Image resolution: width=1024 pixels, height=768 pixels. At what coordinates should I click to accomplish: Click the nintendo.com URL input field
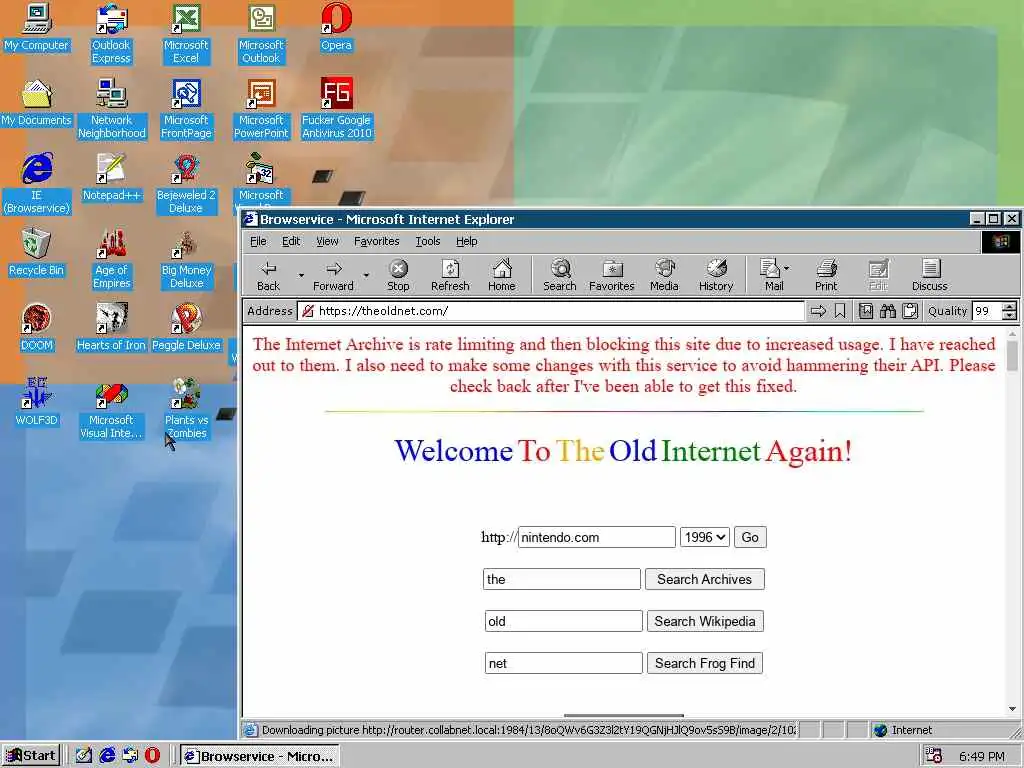(597, 537)
